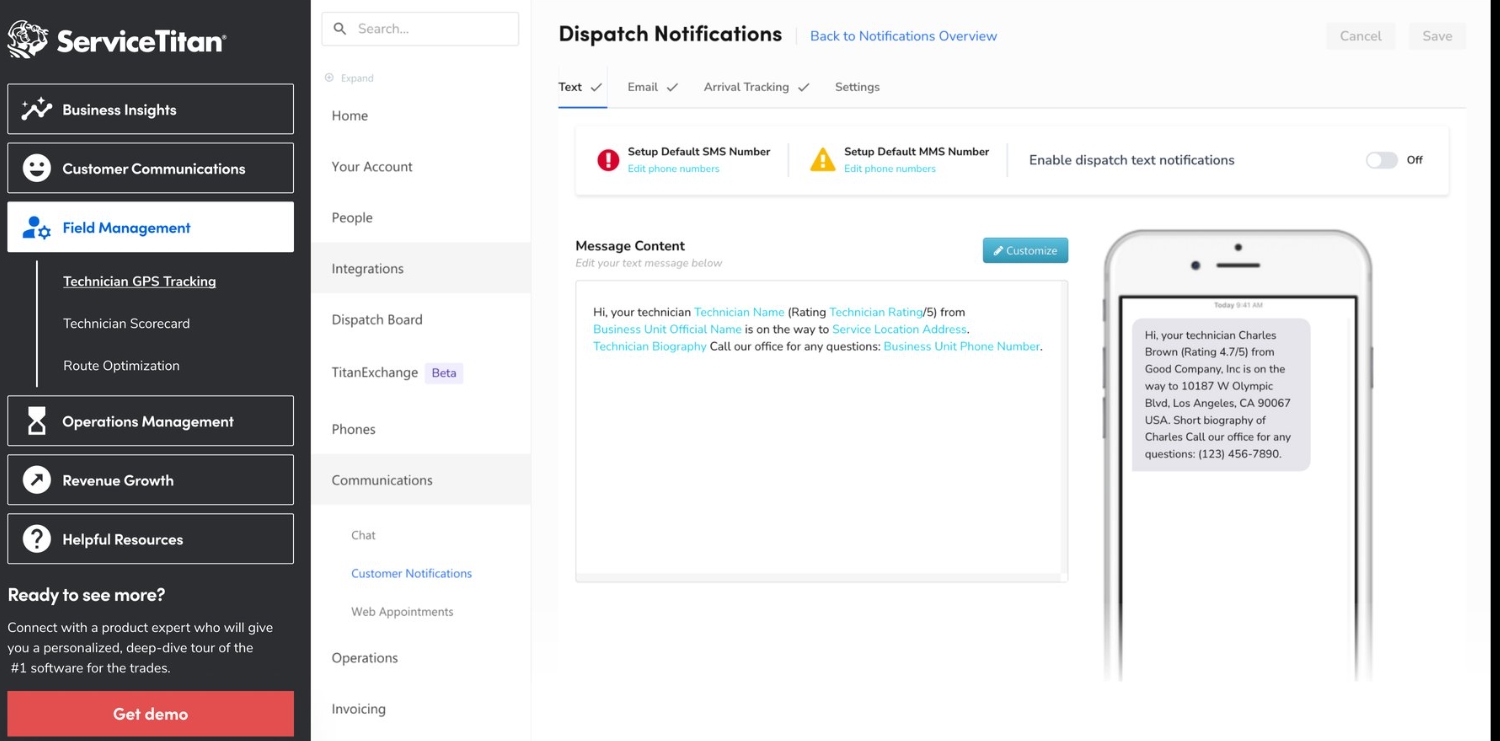The width and height of the screenshot is (1500, 741).
Task: Go Back to Notifications Overview
Action: click(x=903, y=36)
